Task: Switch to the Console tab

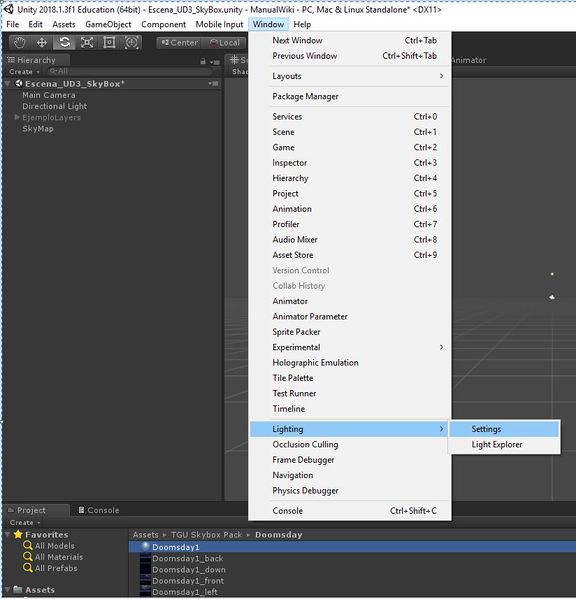Action: 99,510
